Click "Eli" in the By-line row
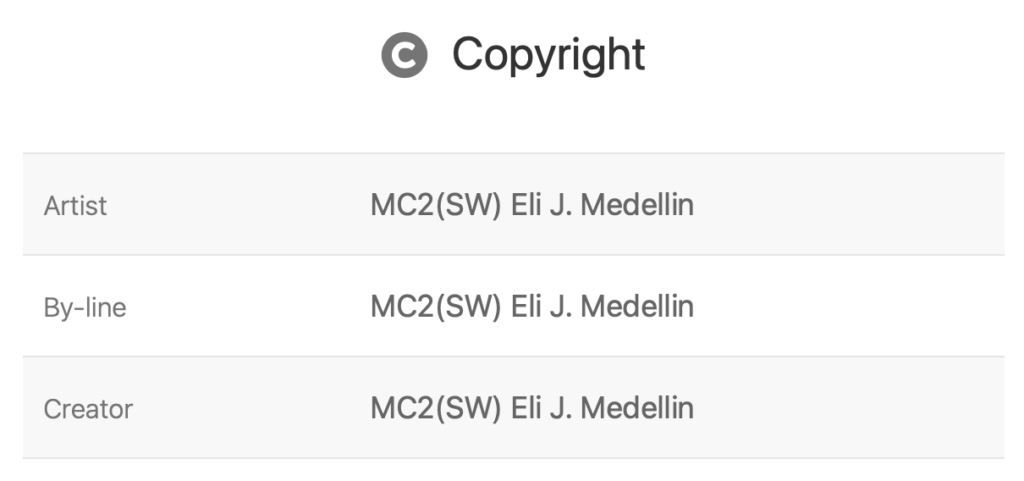 (526, 306)
